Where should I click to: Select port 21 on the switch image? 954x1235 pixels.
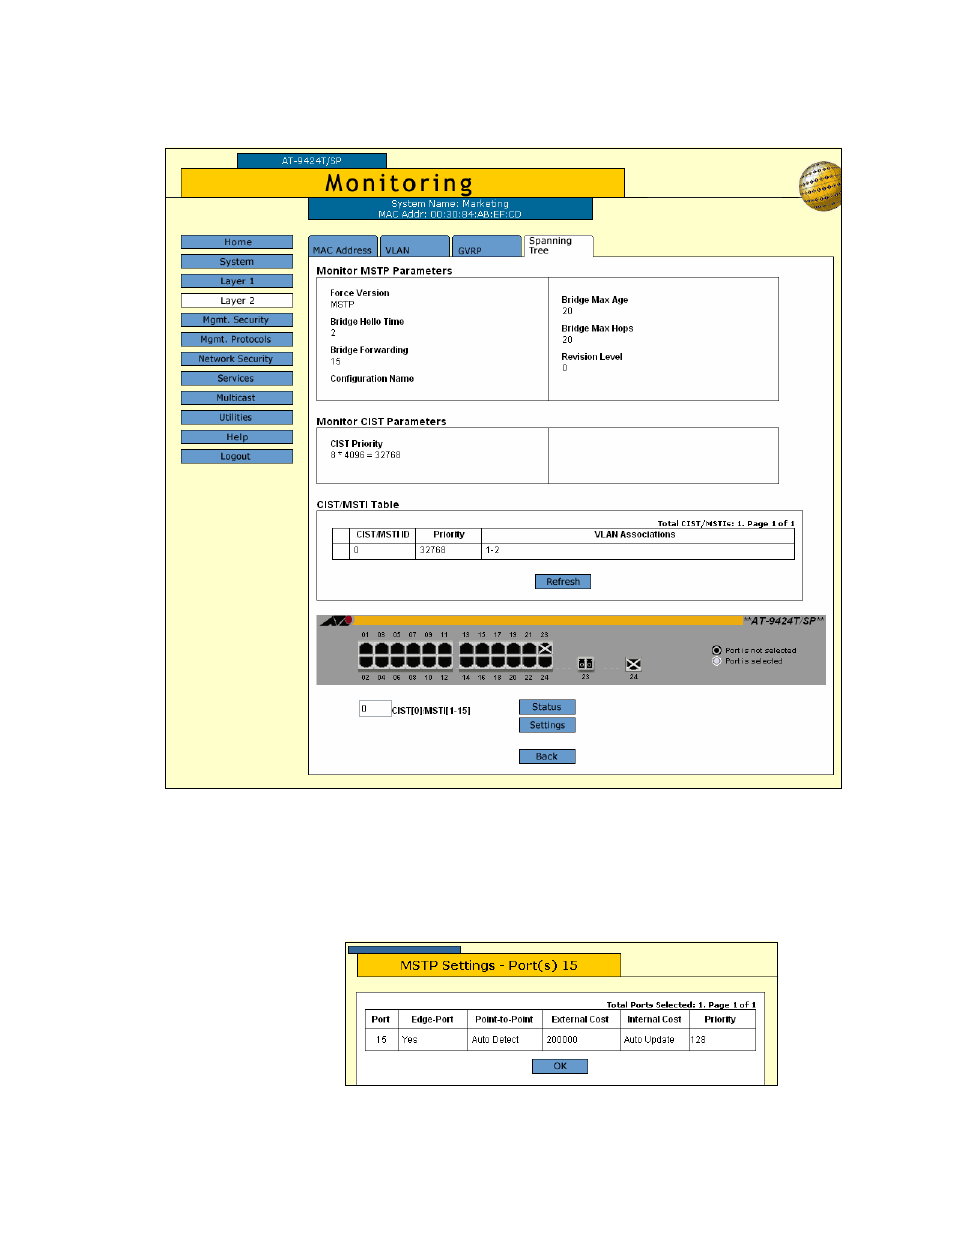(x=529, y=649)
